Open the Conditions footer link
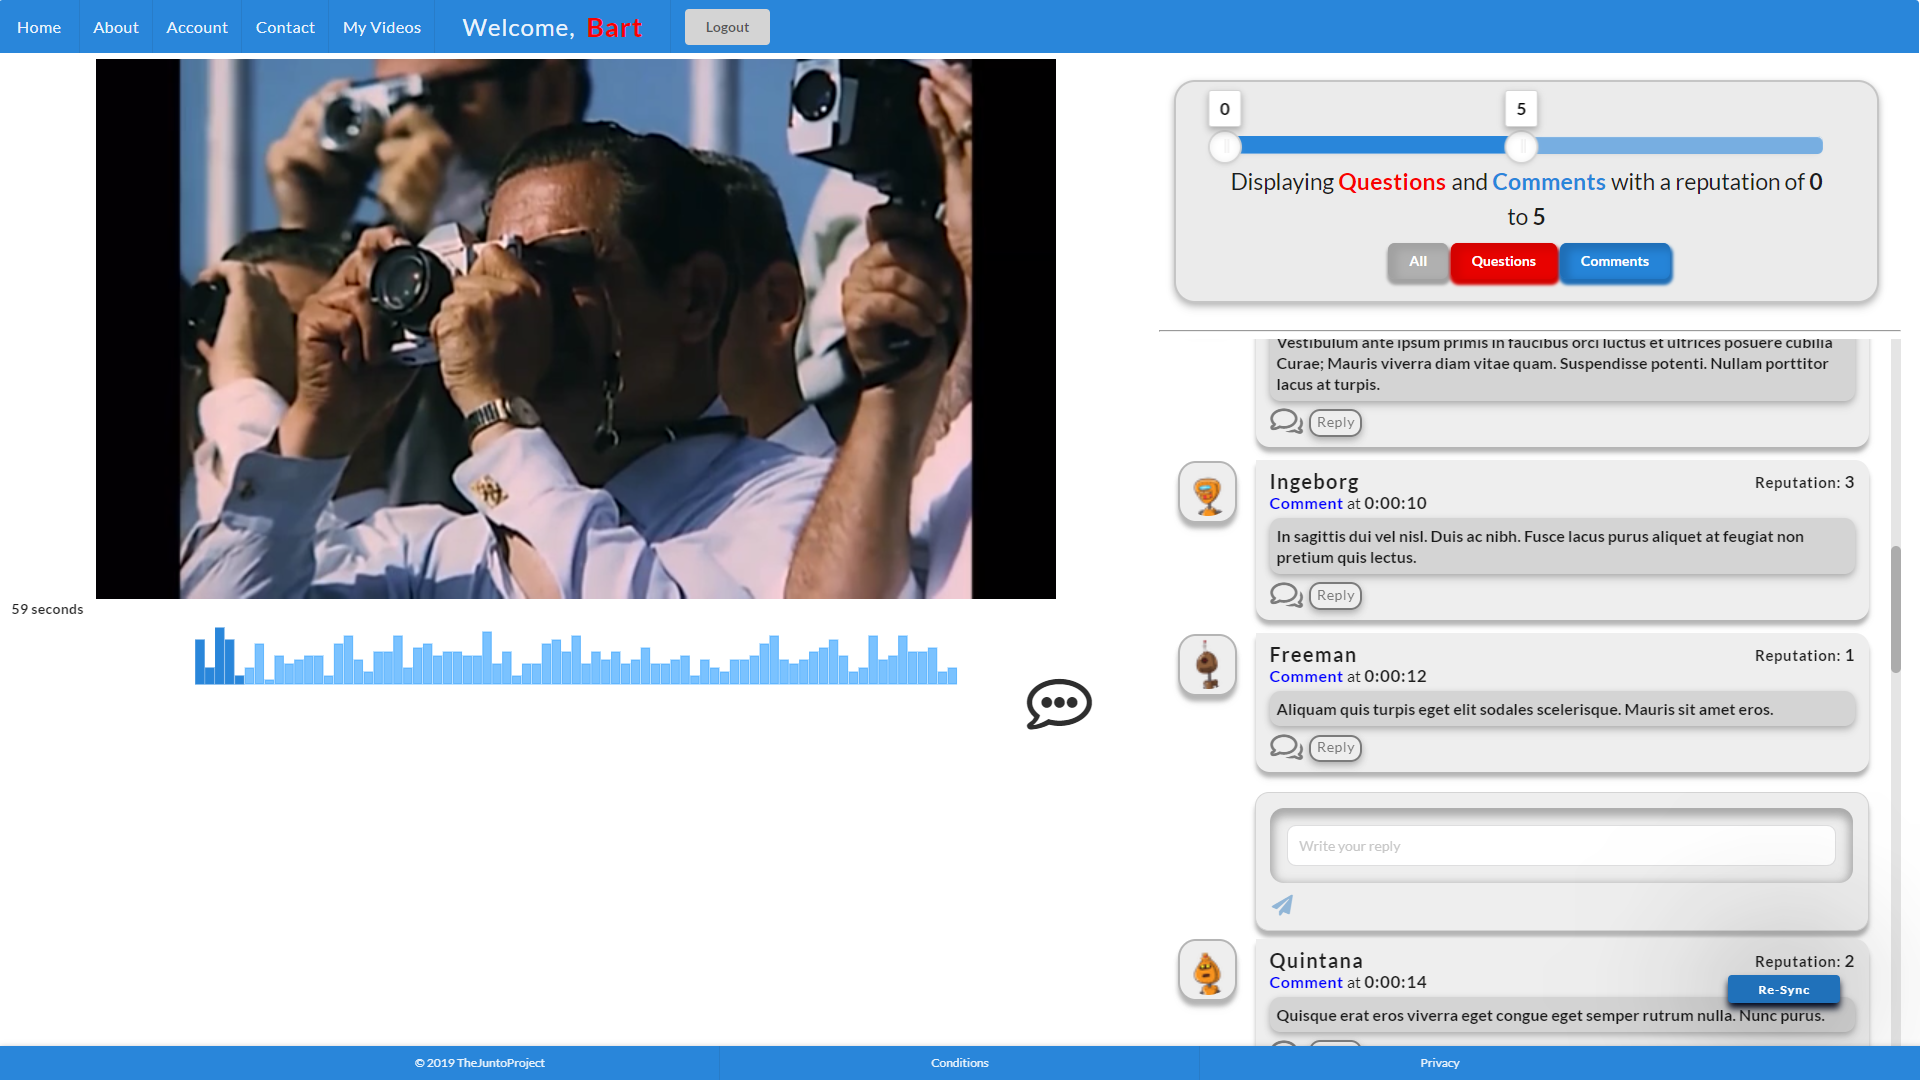This screenshot has height=1080, width=1920. coord(960,1063)
